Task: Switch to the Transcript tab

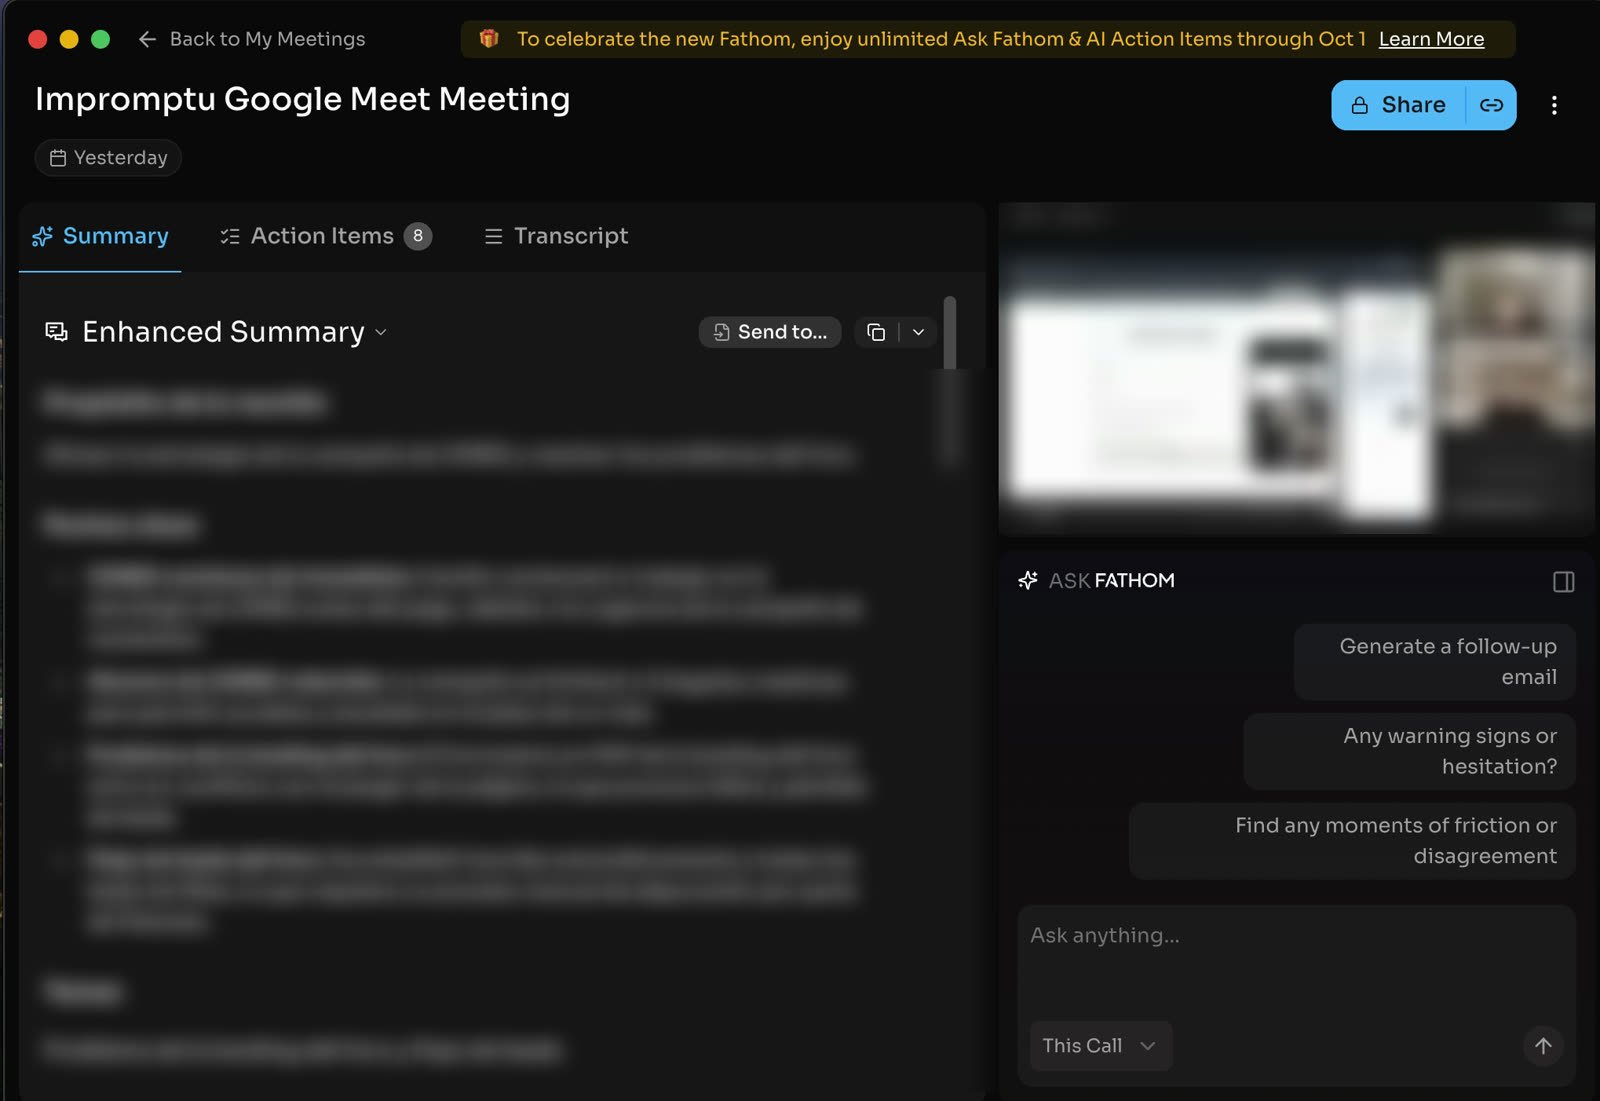Action: (556, 236)
